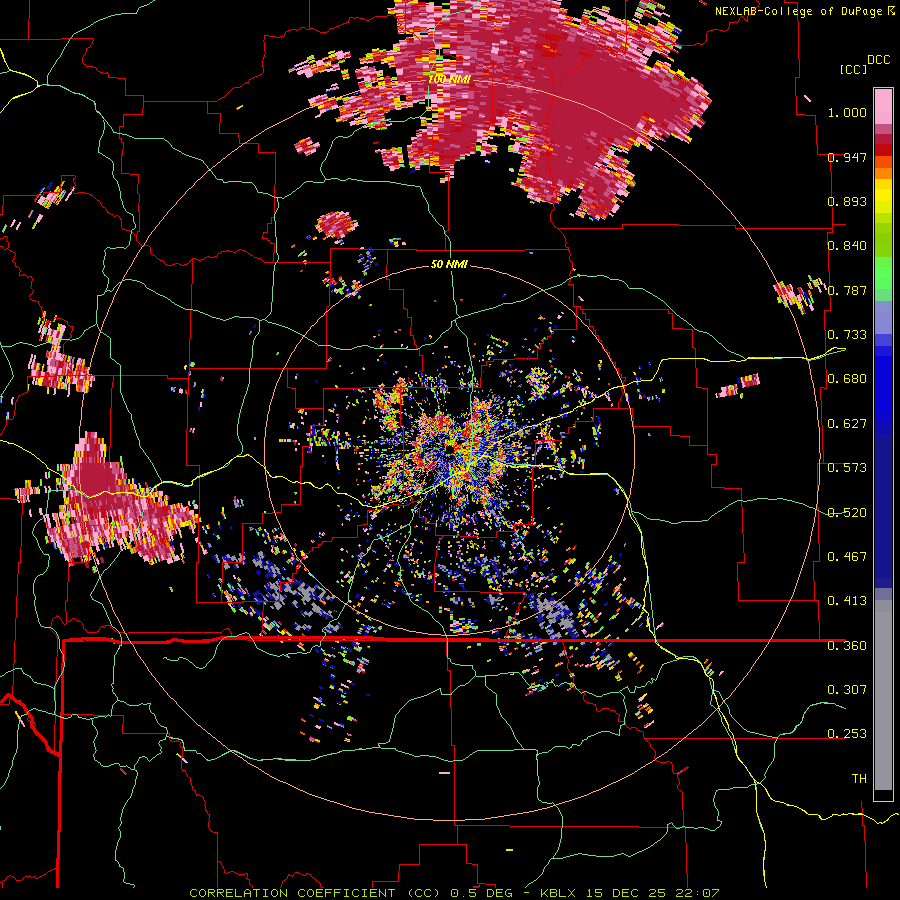The height and width of the screenshot is (900, 900).
Task: Pick the light pink top segment of color bar
Action: (883, 106)
